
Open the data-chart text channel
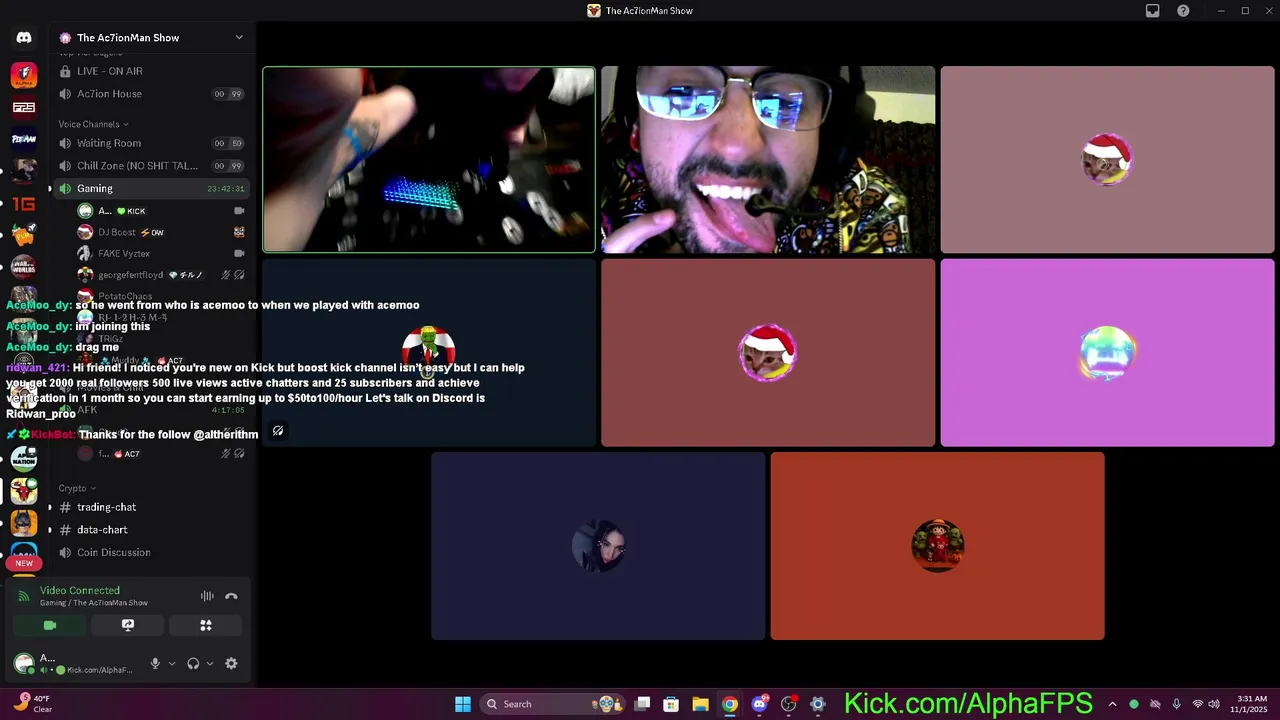point(150,530)
